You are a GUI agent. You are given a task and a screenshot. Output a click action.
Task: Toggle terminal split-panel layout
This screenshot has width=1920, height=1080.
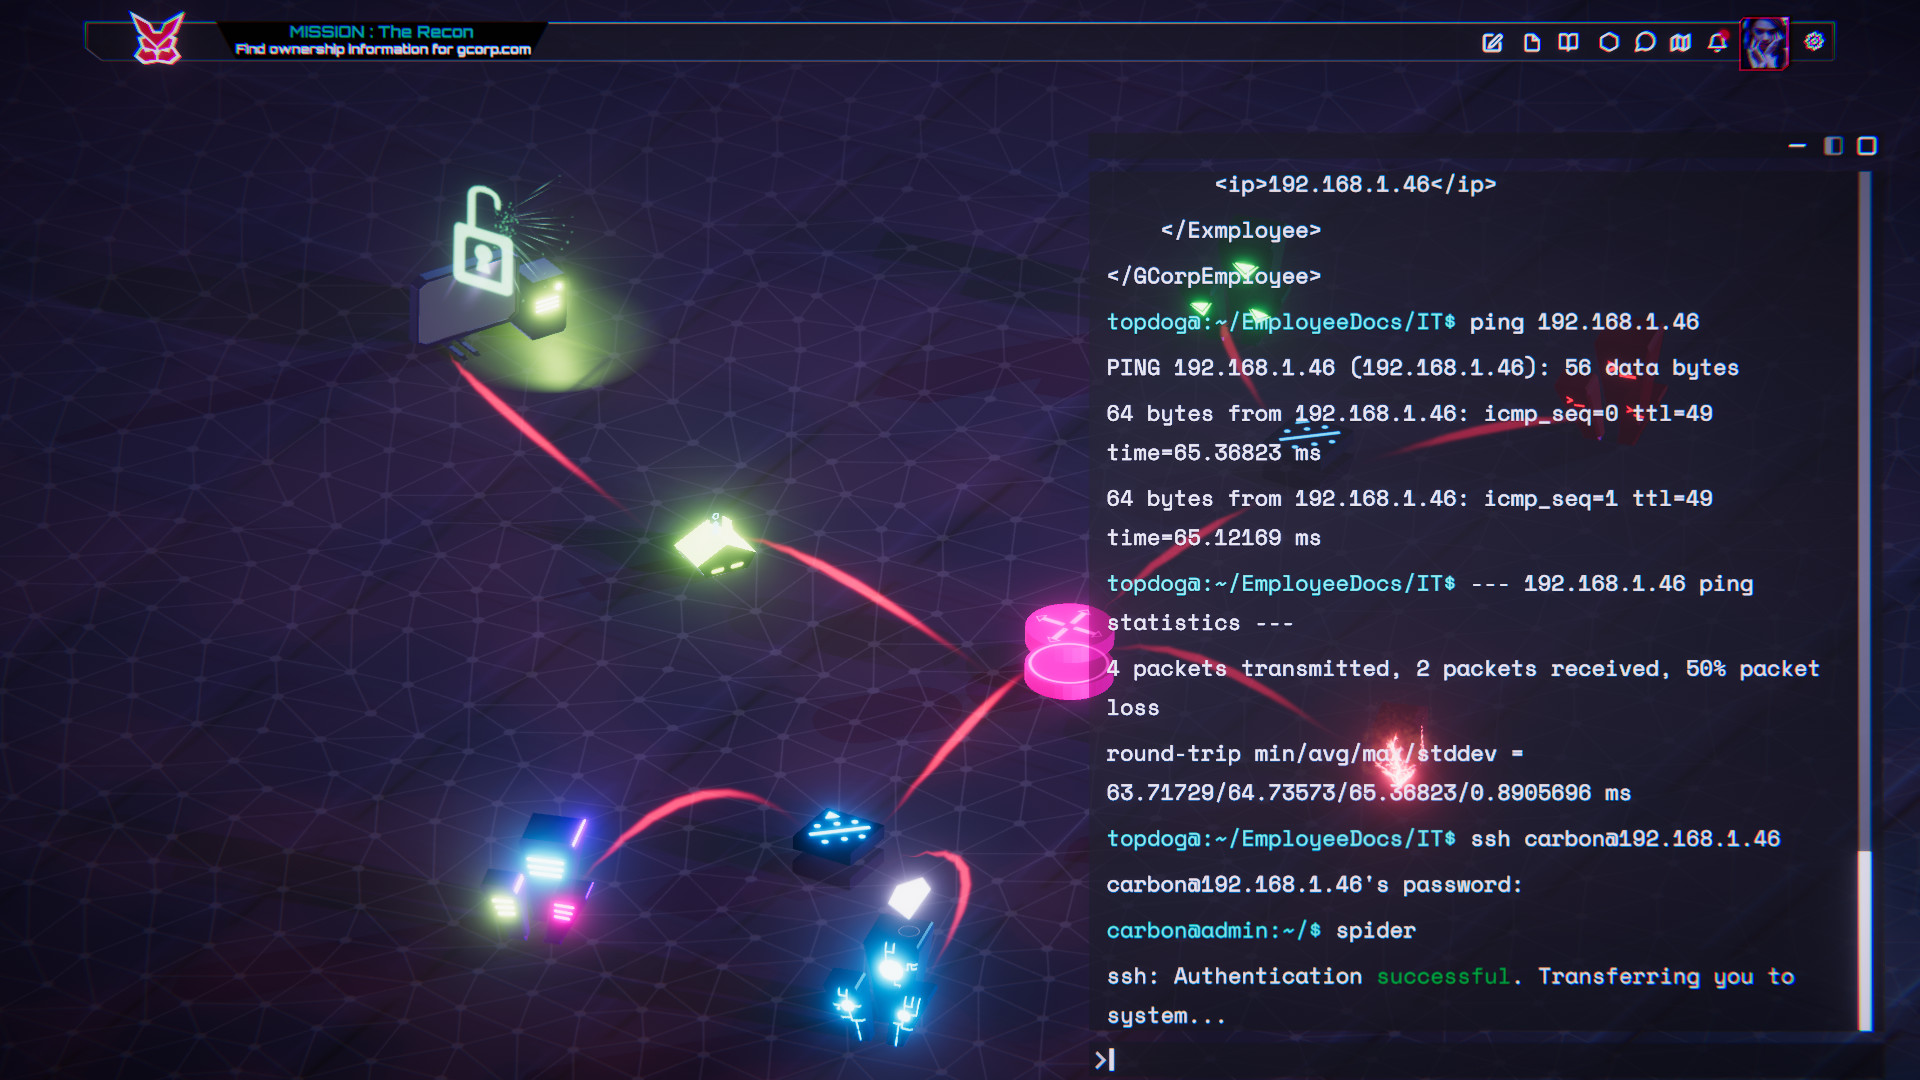click(1833, 146)
